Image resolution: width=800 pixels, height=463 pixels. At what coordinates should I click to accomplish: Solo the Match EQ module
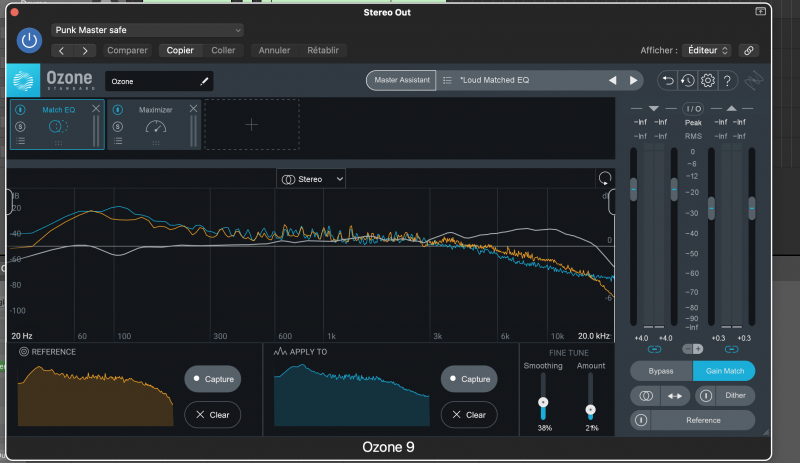20,126
